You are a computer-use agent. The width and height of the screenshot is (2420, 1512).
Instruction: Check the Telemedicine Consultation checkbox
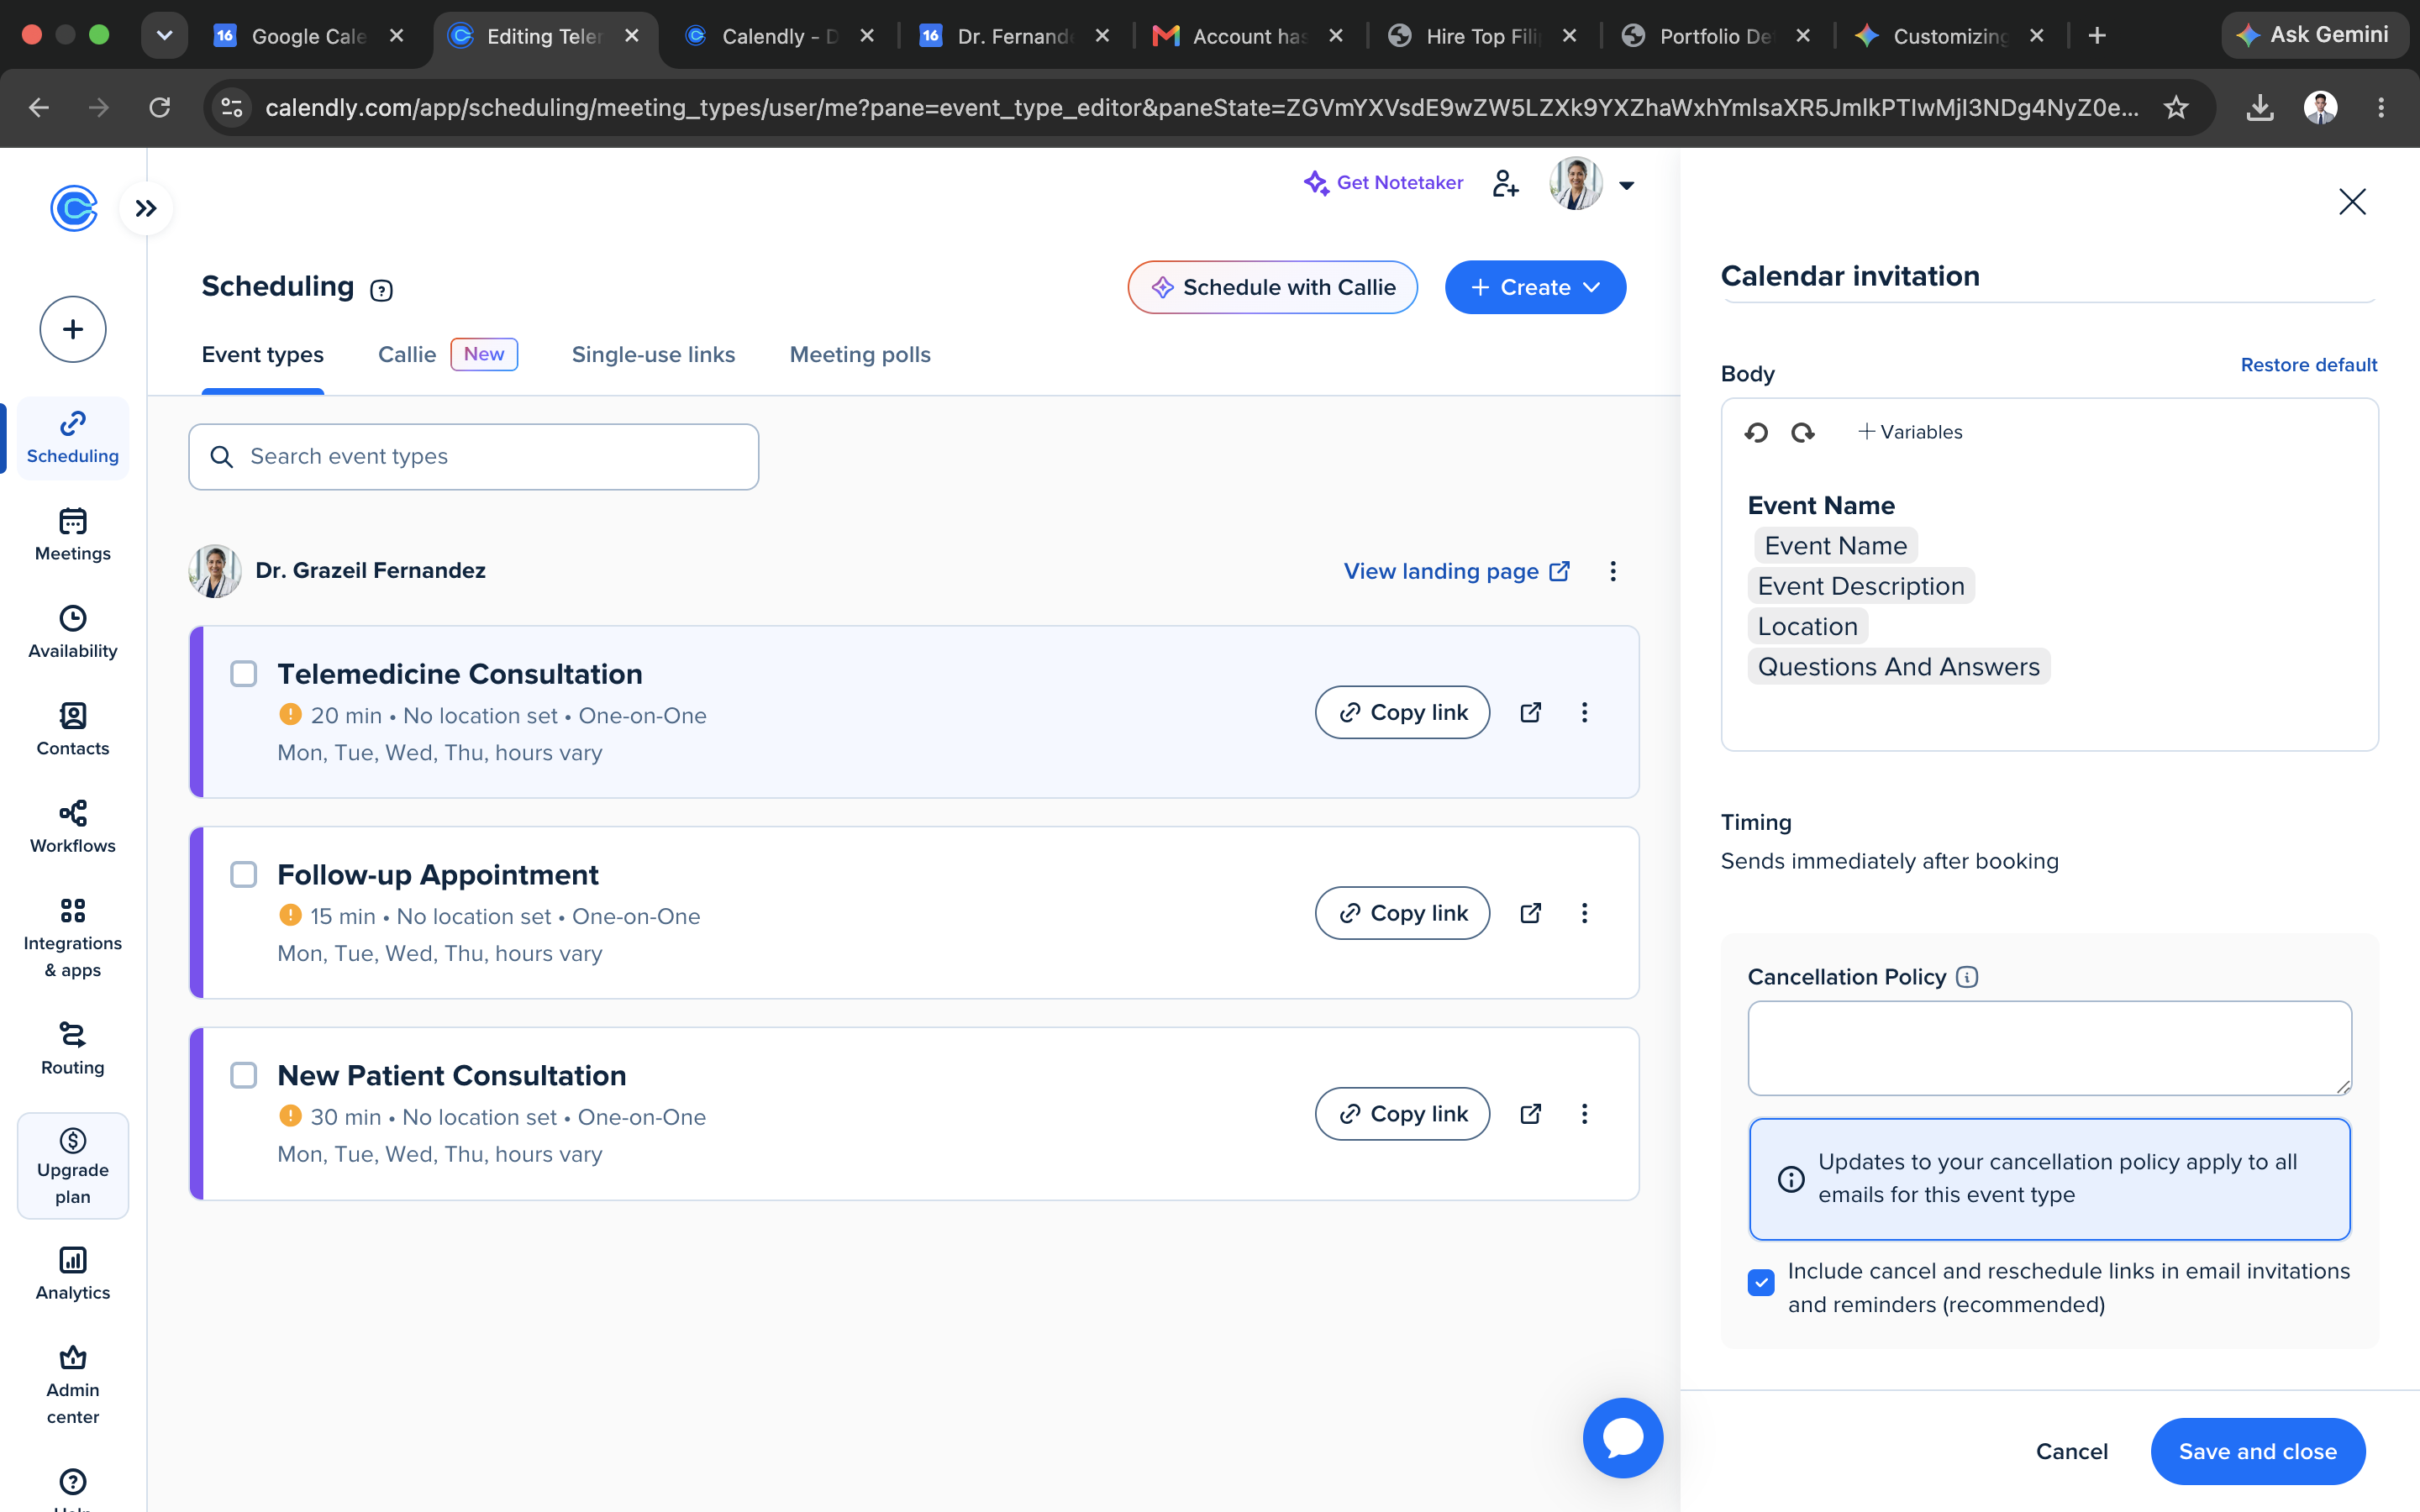244,674
